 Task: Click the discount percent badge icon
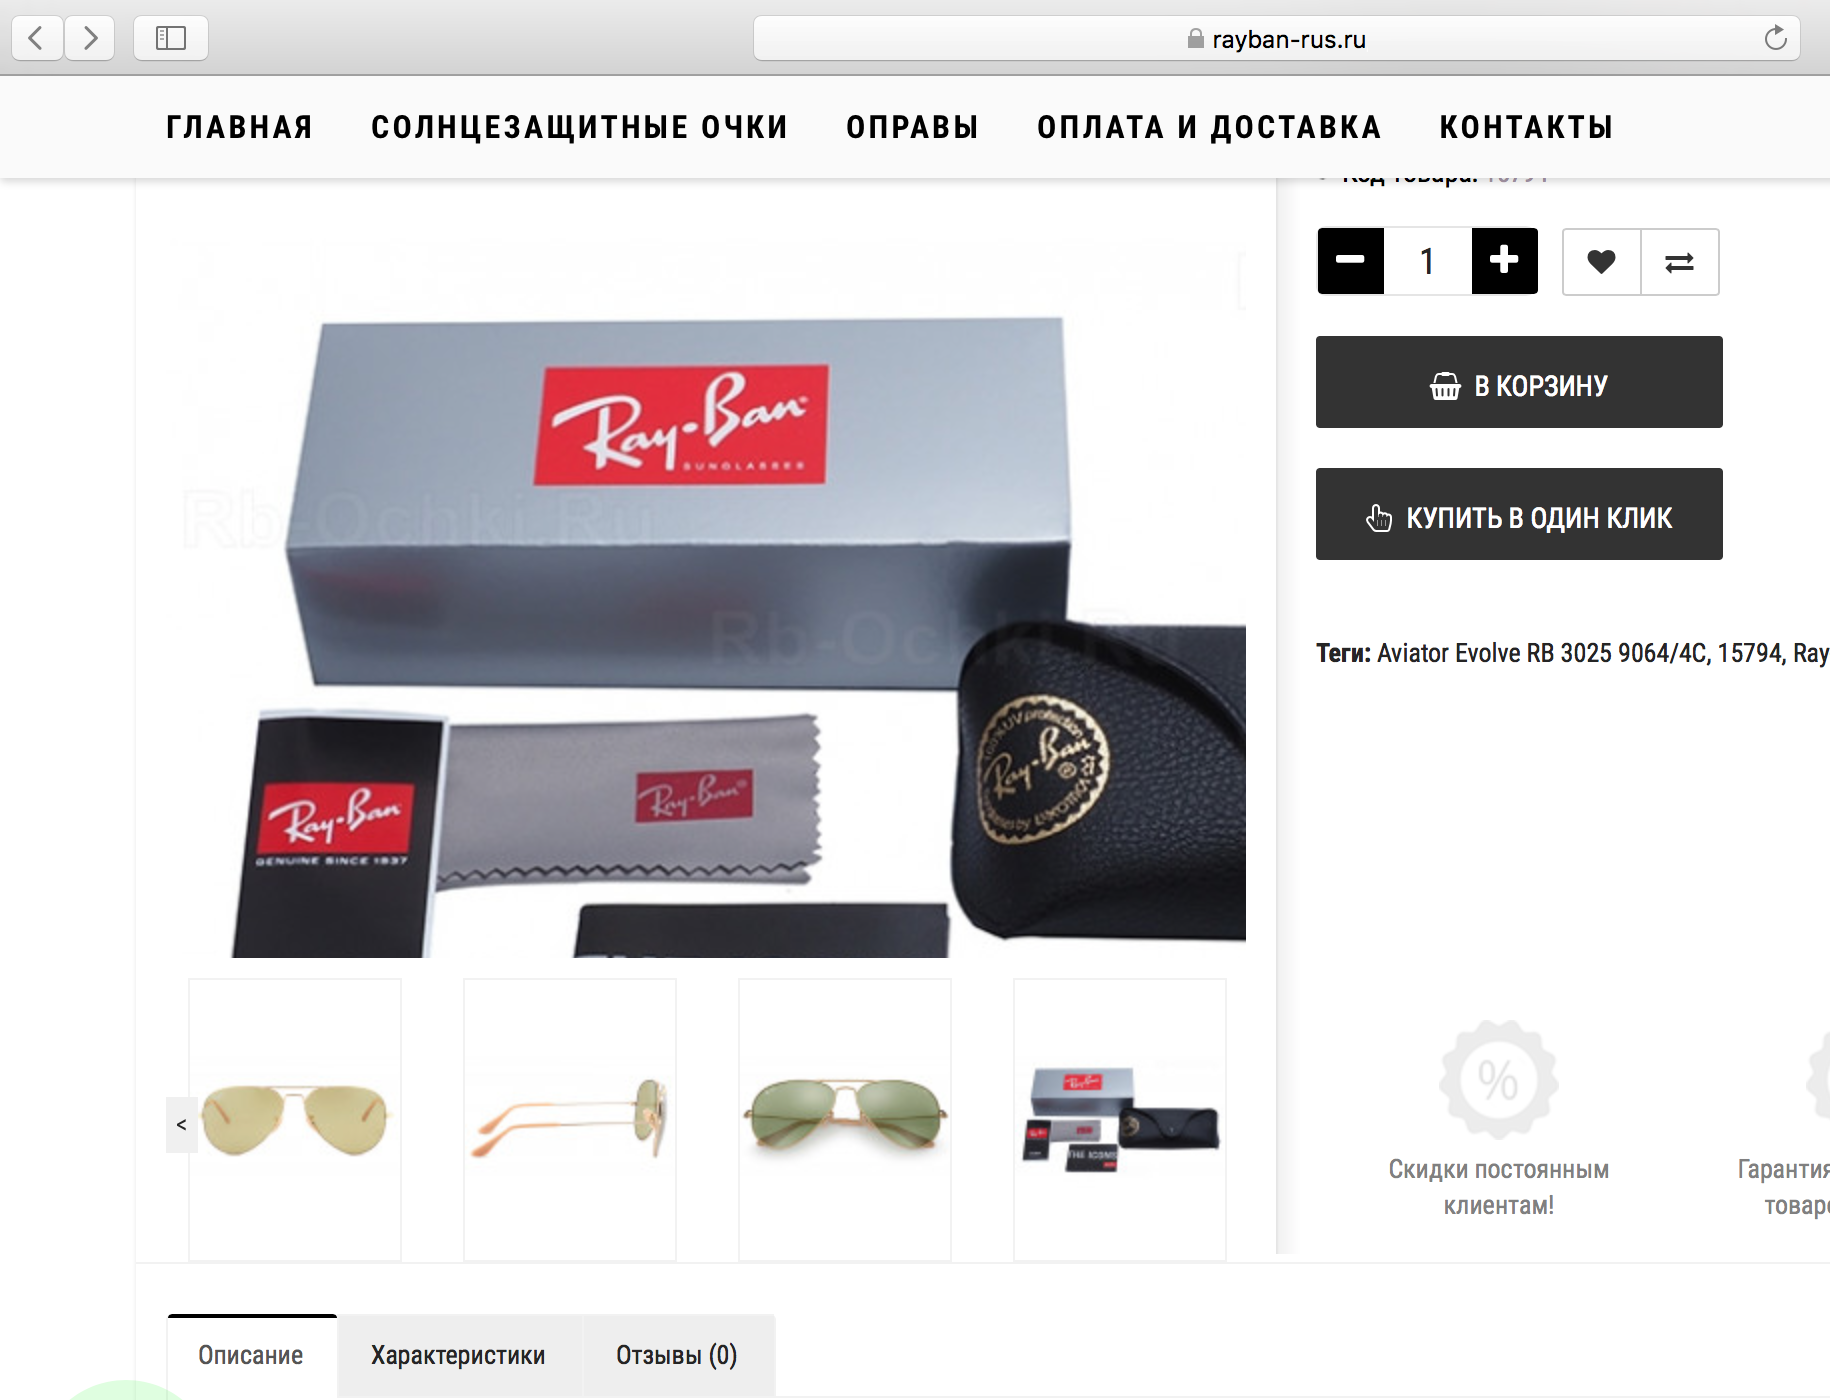(1498, 1079)
